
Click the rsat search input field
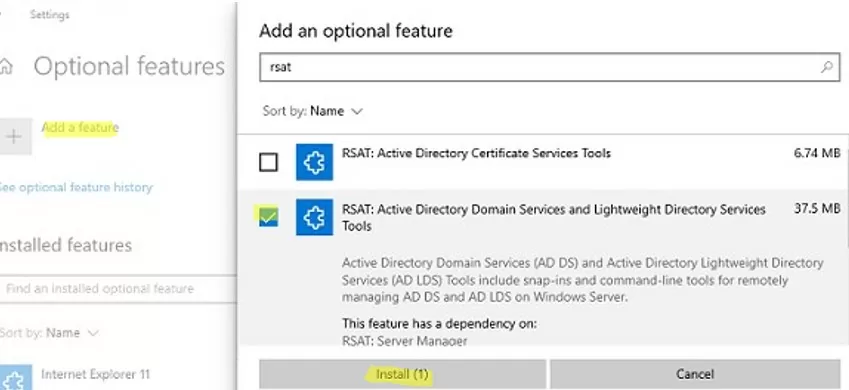coord(550,67)
